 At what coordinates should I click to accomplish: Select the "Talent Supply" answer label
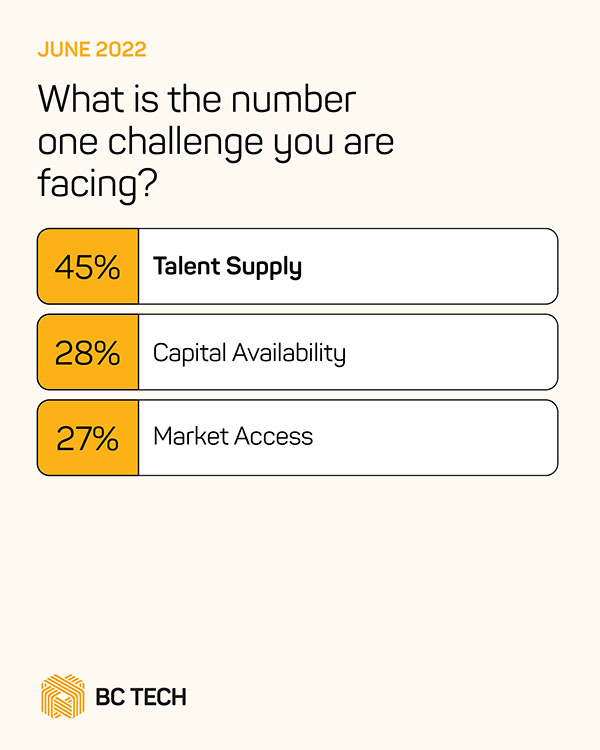click(227, 267)
